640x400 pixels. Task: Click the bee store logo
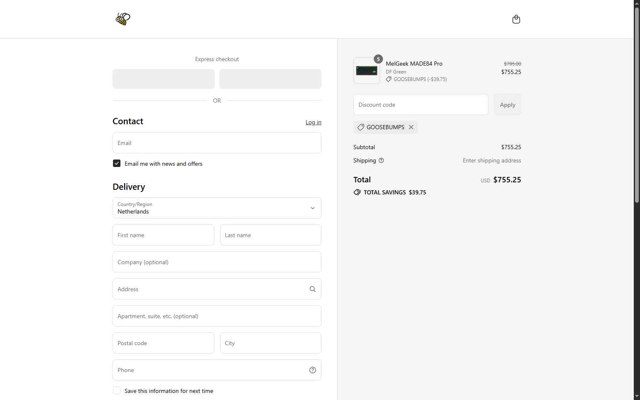pyautogui.click(x=123, y=19)
